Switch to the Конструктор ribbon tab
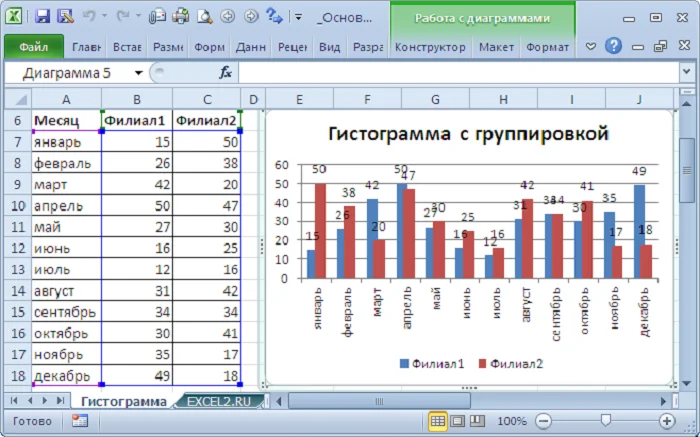 click(430, 47)
